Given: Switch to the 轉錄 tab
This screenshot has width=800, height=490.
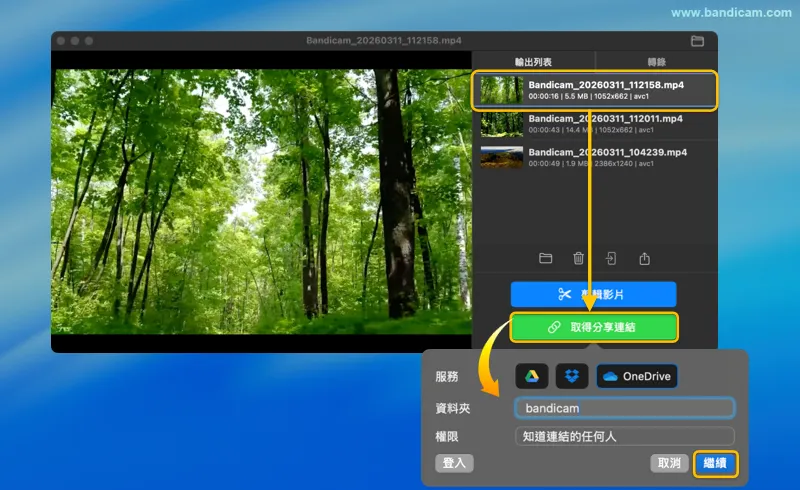Looking at the screenshot, I should point(657,62).
